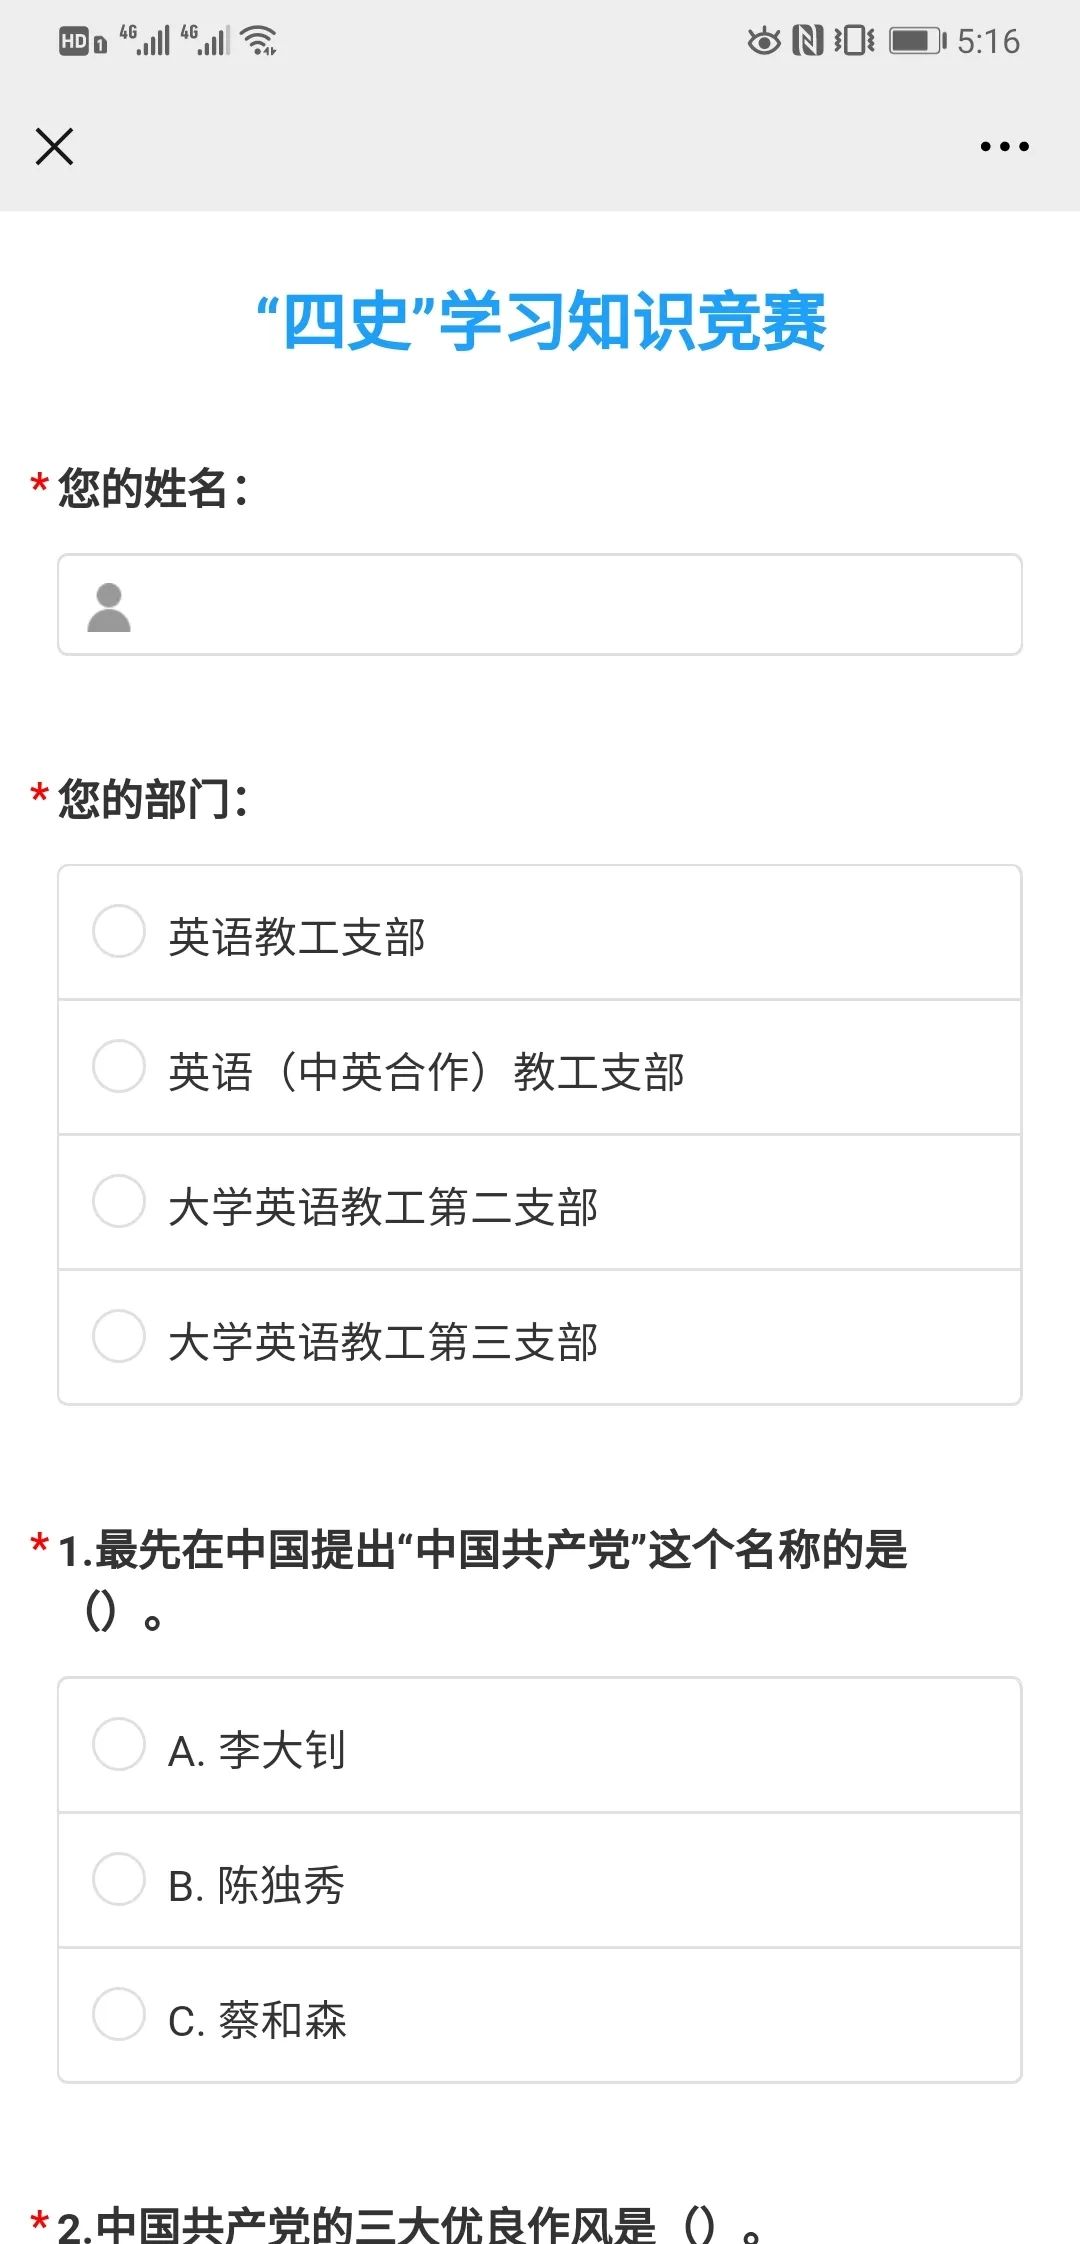
Task: Choose answer B. 陈独秀
Action: click(x=119, y=1880)
